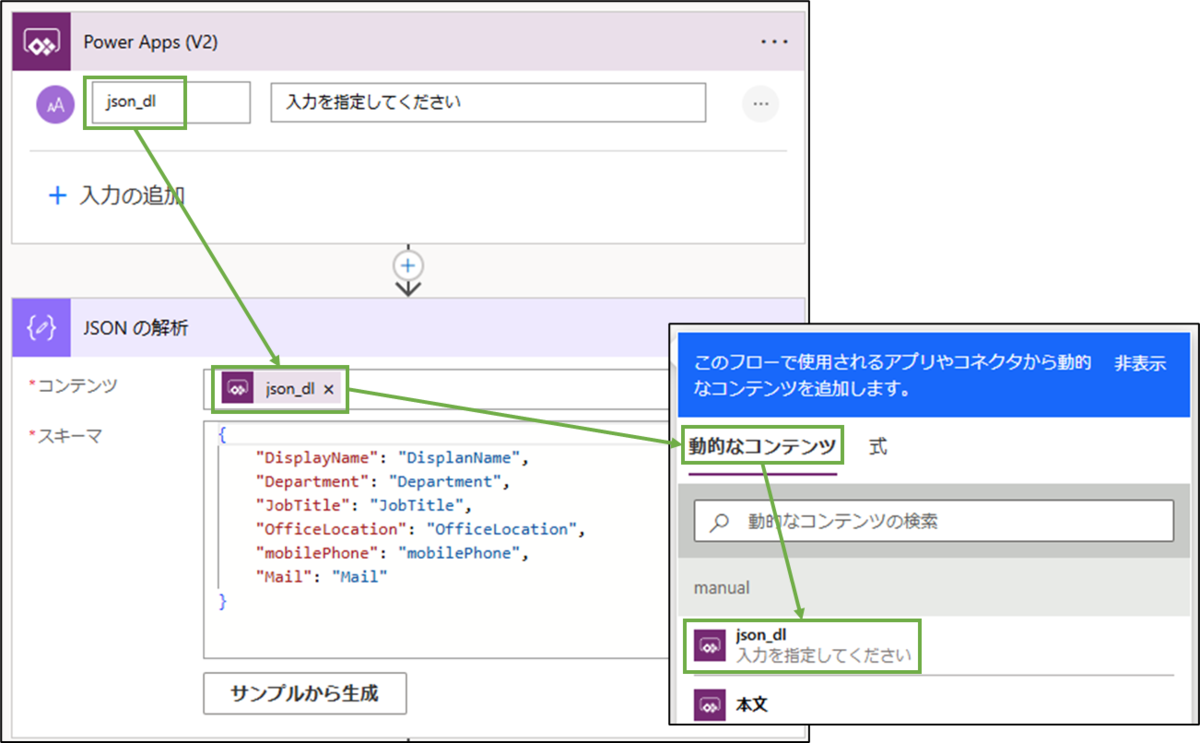1200x743 pixels.
Task: Click the plus circle between the steps
Action: (409, 266)
